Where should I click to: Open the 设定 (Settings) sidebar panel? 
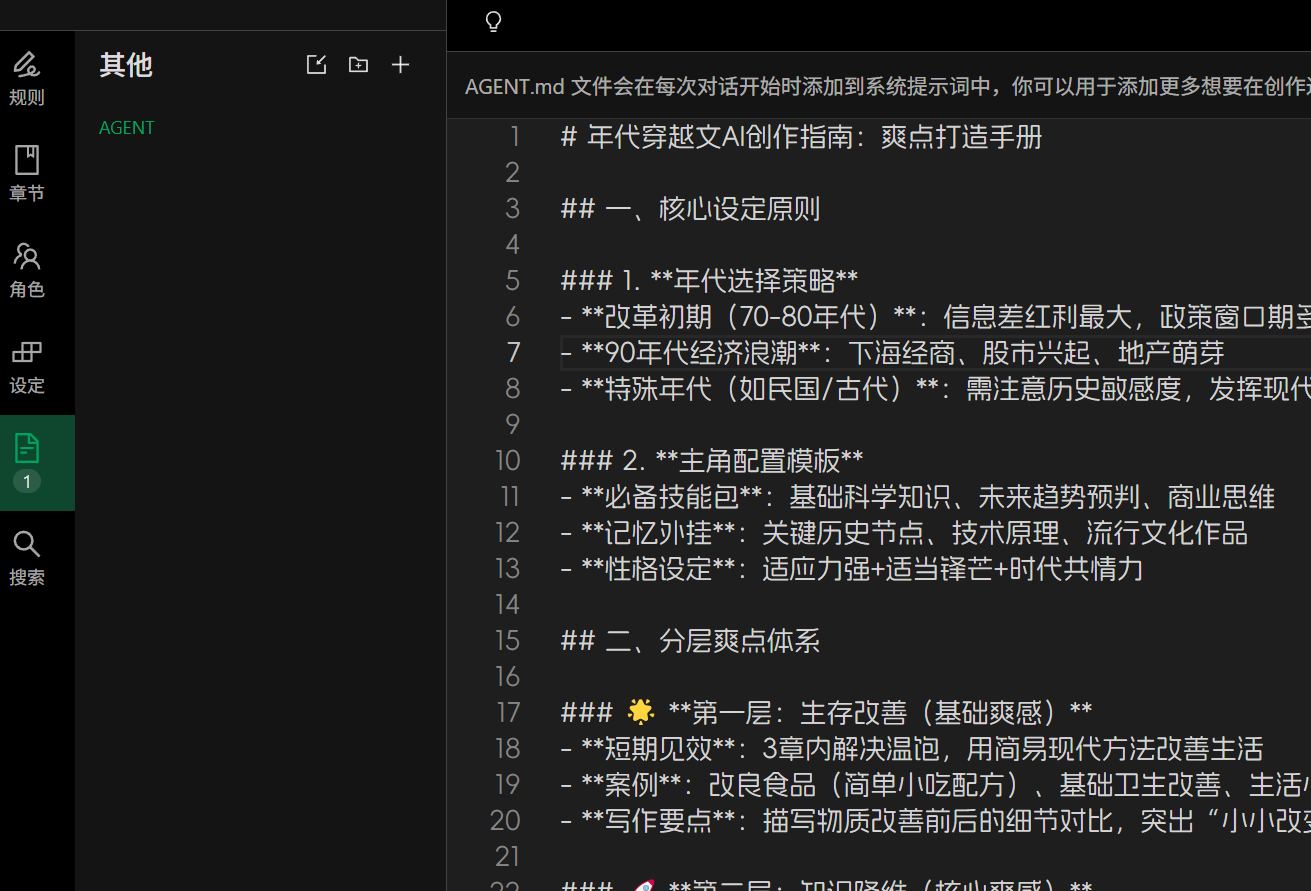click(x=27, y=366)
